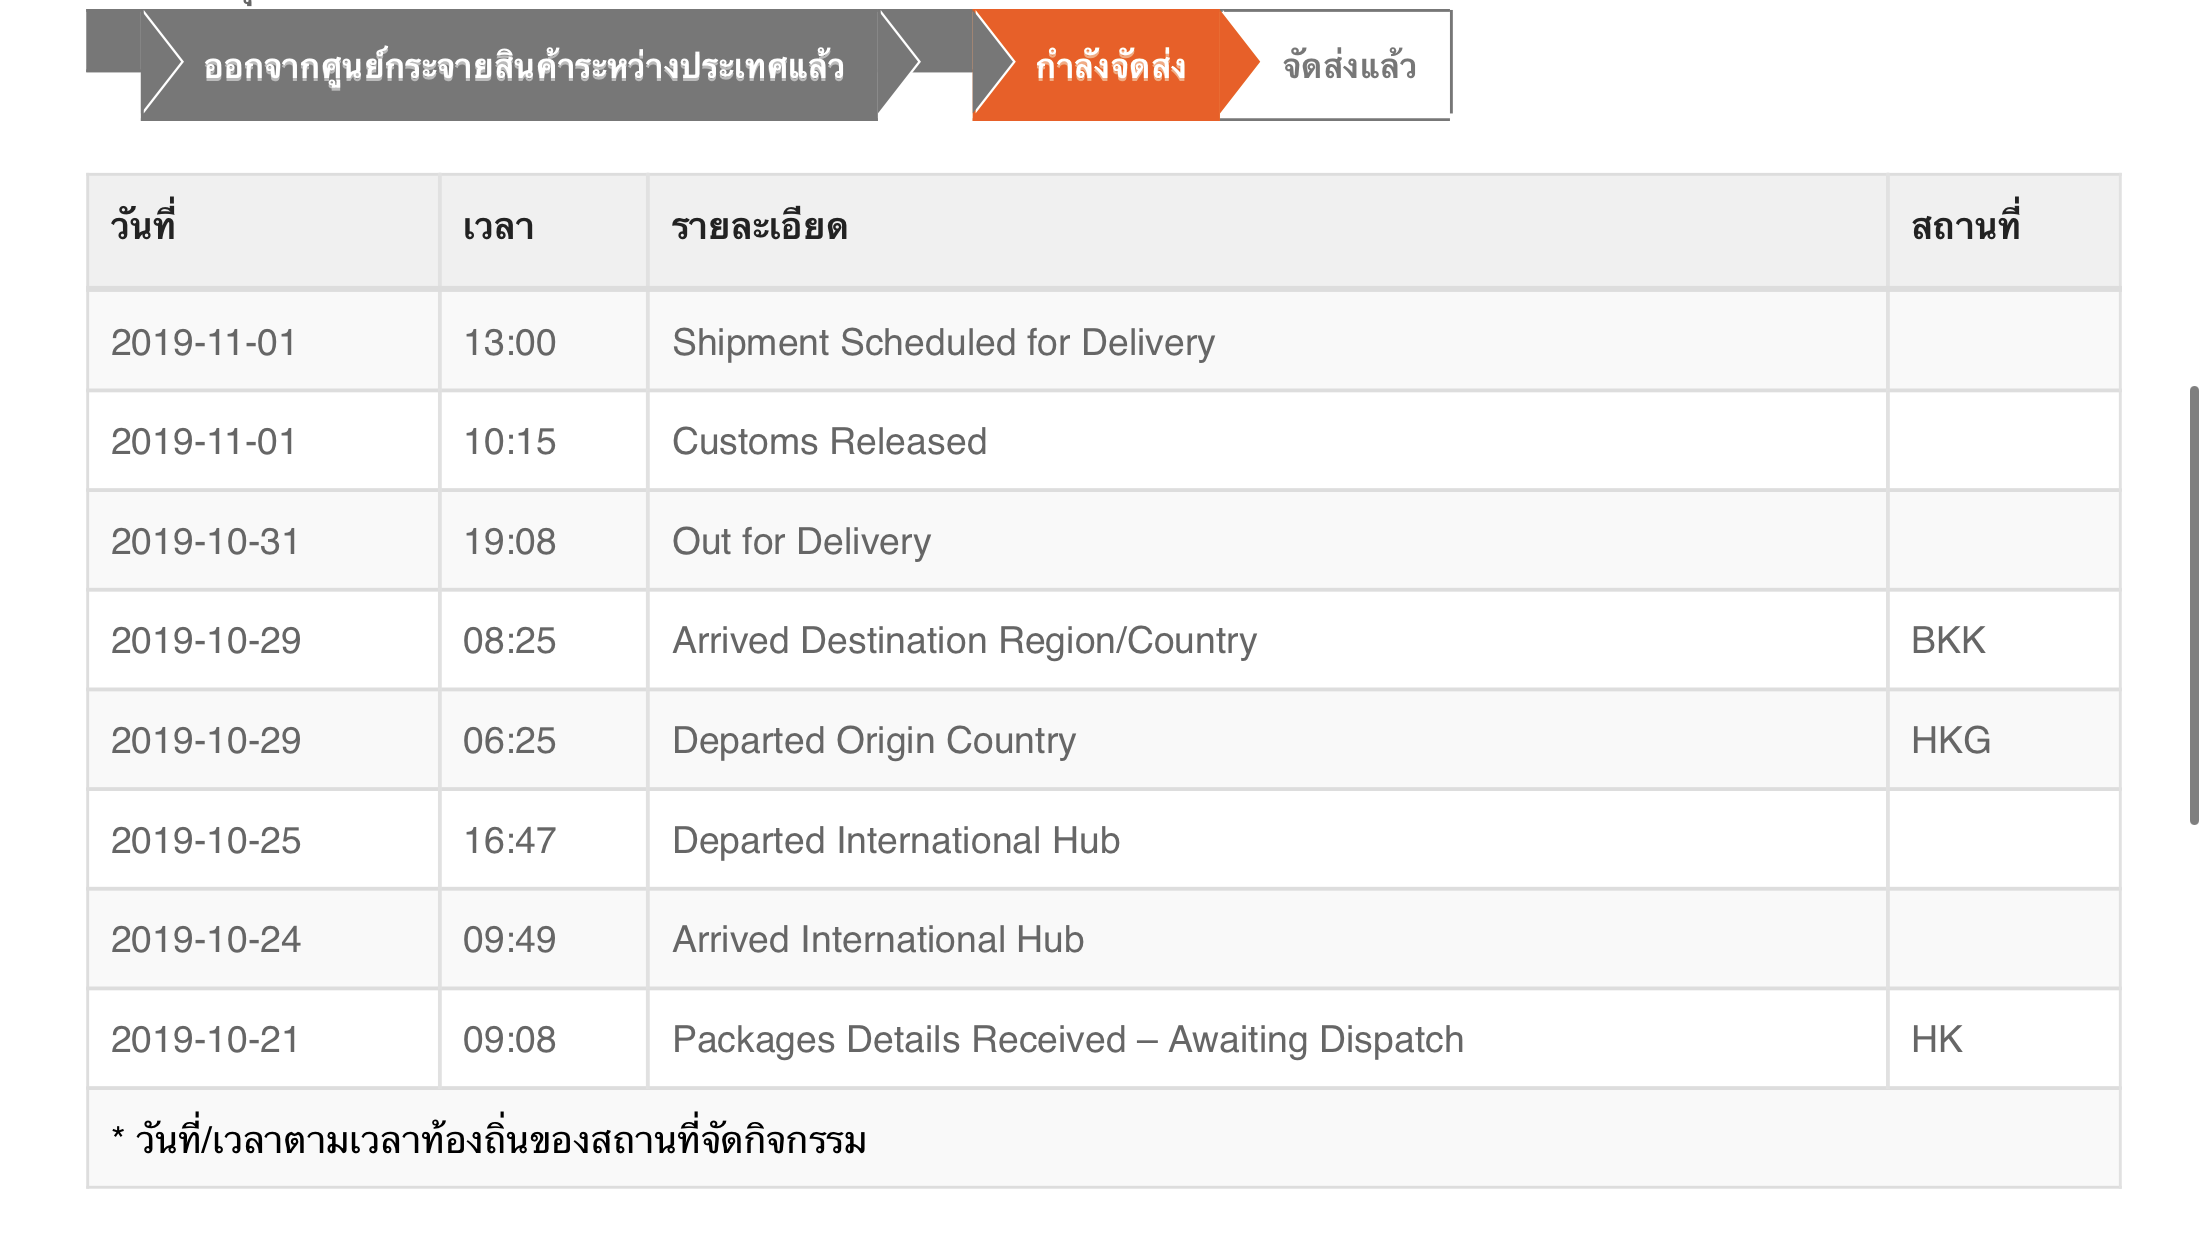The image size is (2208, 1242).
Task: Click the gray "ออกจากศูนย์กระจายสินค้าระหว่างประเทศแล้ว" step
Action: tap(523, 66)
